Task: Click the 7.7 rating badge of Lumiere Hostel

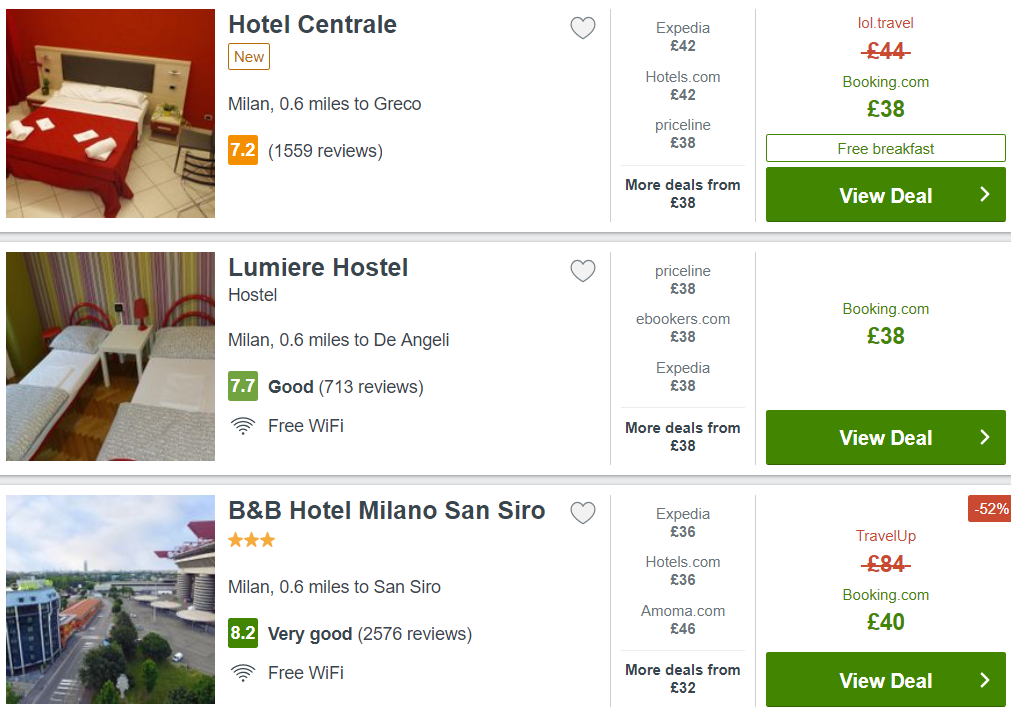Action: 243,386
